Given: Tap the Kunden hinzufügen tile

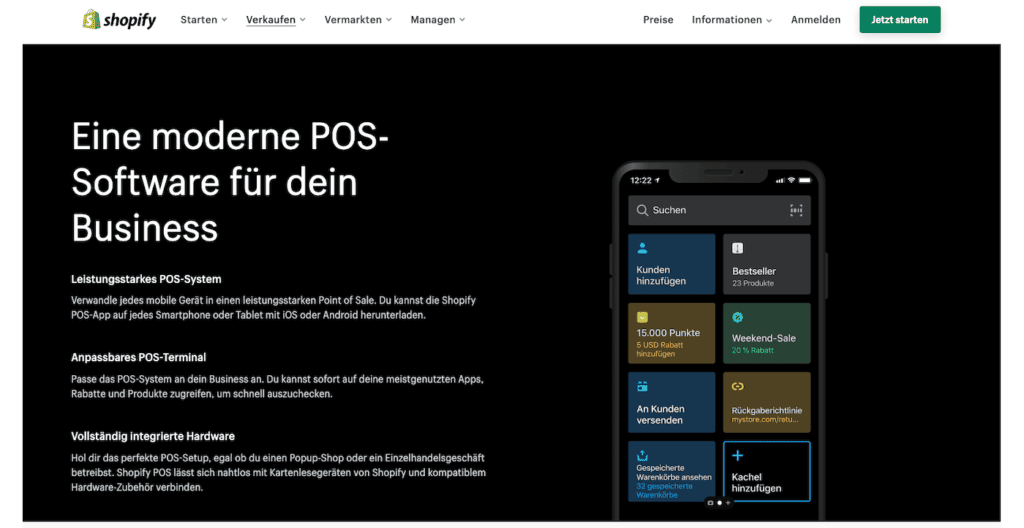Looking at the screenshot, I should [671, 264].
